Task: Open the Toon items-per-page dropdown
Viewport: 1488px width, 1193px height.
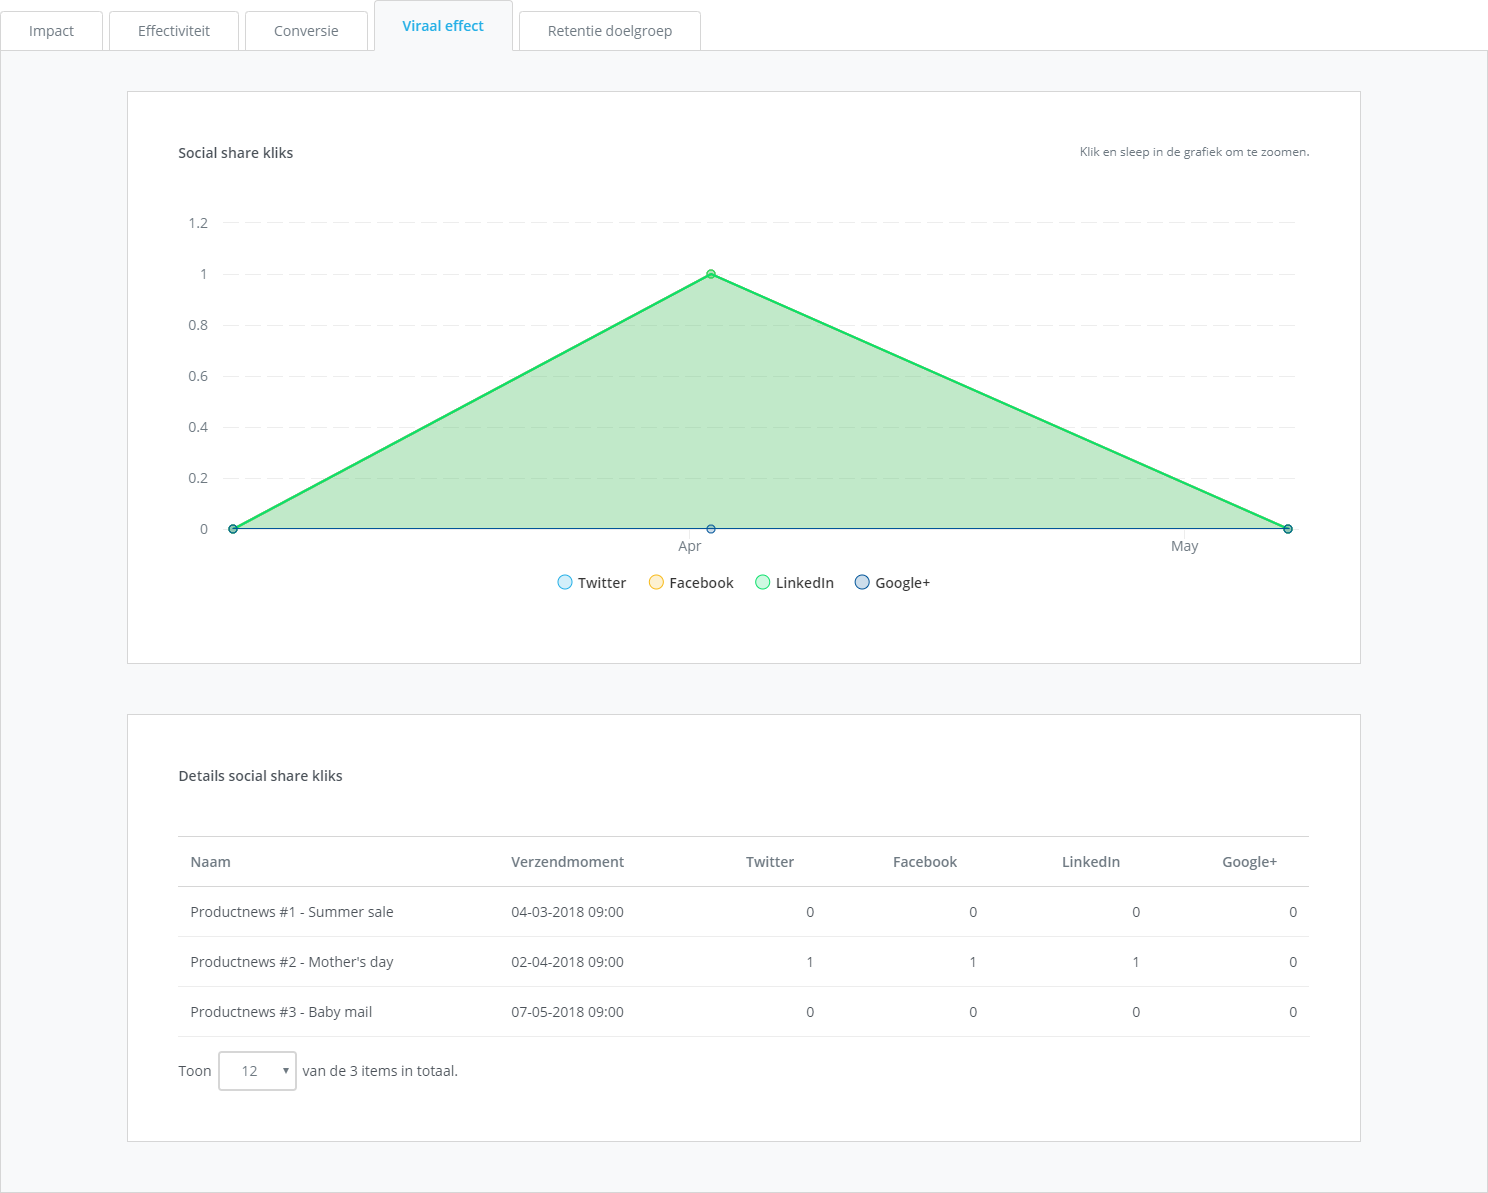Action: 257,1071
